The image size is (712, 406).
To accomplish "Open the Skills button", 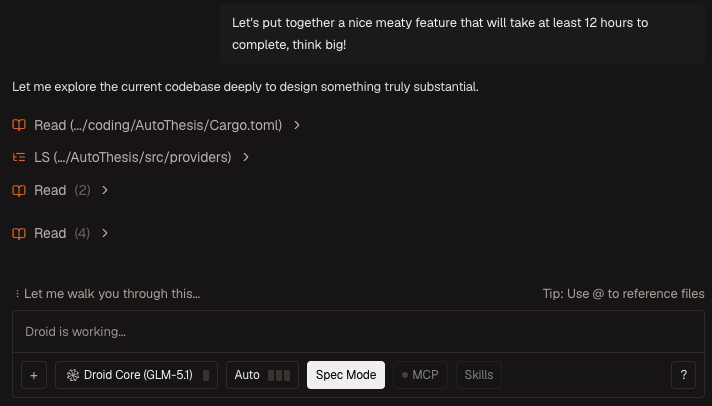I will click(479, 375).
